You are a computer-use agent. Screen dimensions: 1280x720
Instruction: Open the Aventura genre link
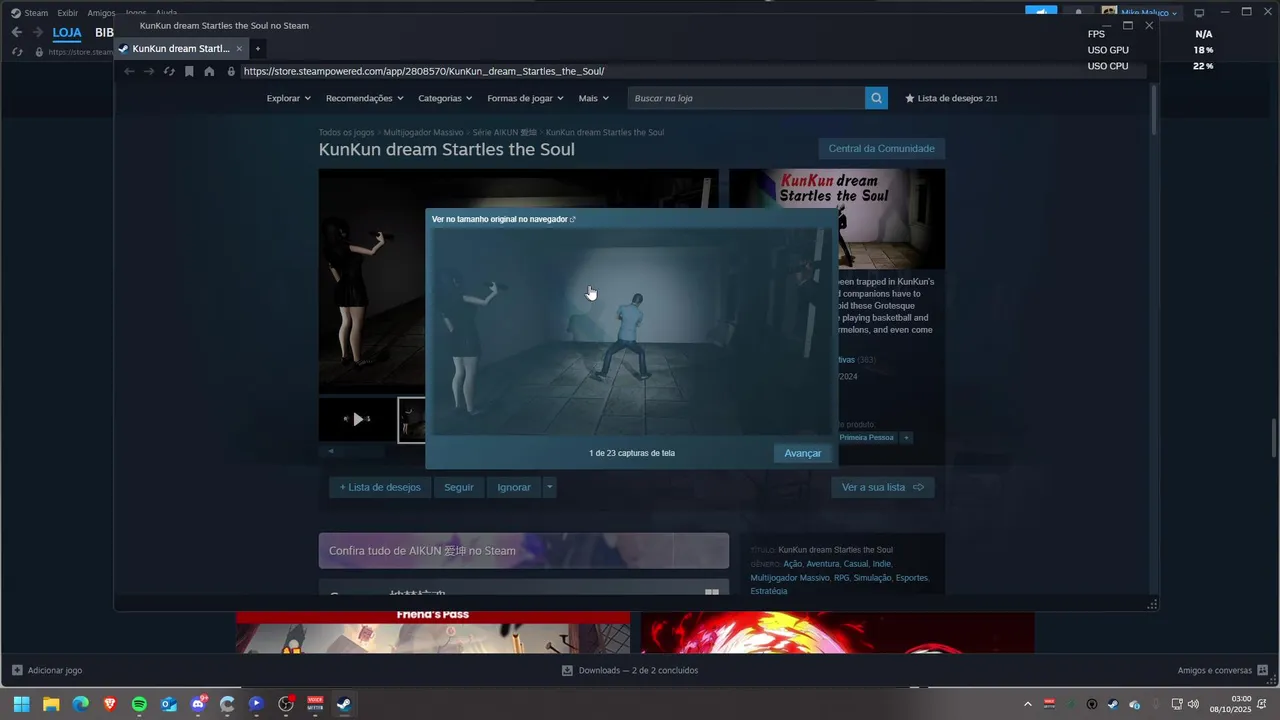pos(823,564)
